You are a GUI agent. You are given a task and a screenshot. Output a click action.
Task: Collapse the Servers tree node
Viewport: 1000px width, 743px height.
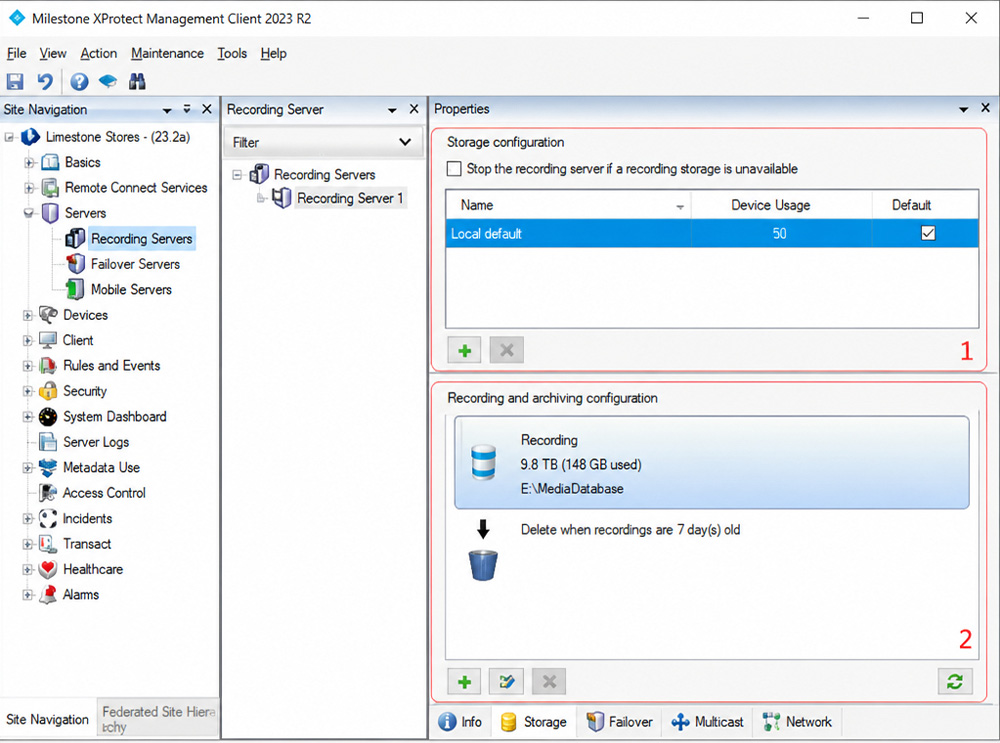(29, 213)
